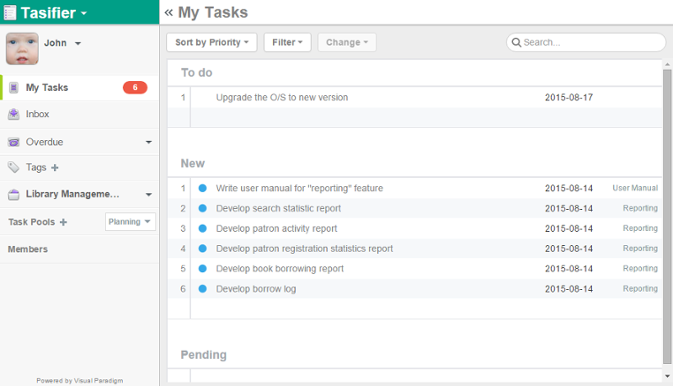Click the Inbox tray icon
The image size is (673, 386).
14,114
